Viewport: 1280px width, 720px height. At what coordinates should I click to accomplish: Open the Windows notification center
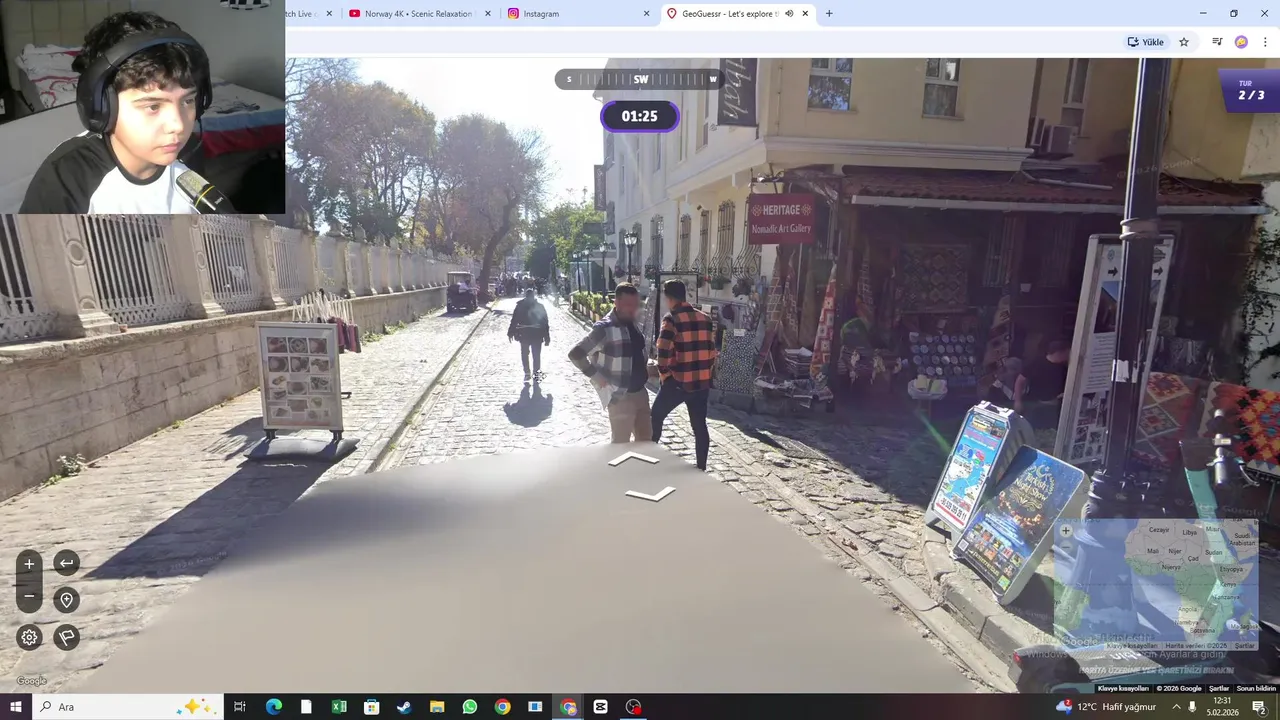[1259, 707]
